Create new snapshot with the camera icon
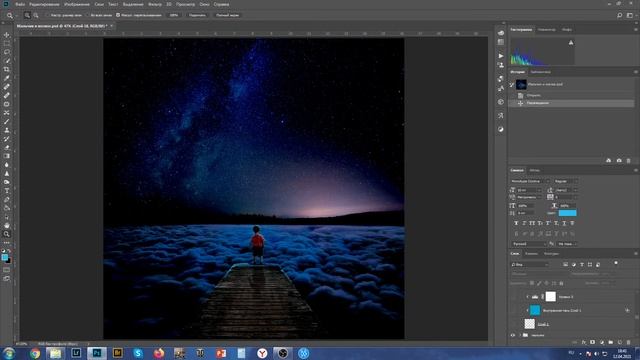Screen dimensions: 640x360 pyautogui.click(x=619, y=160)
